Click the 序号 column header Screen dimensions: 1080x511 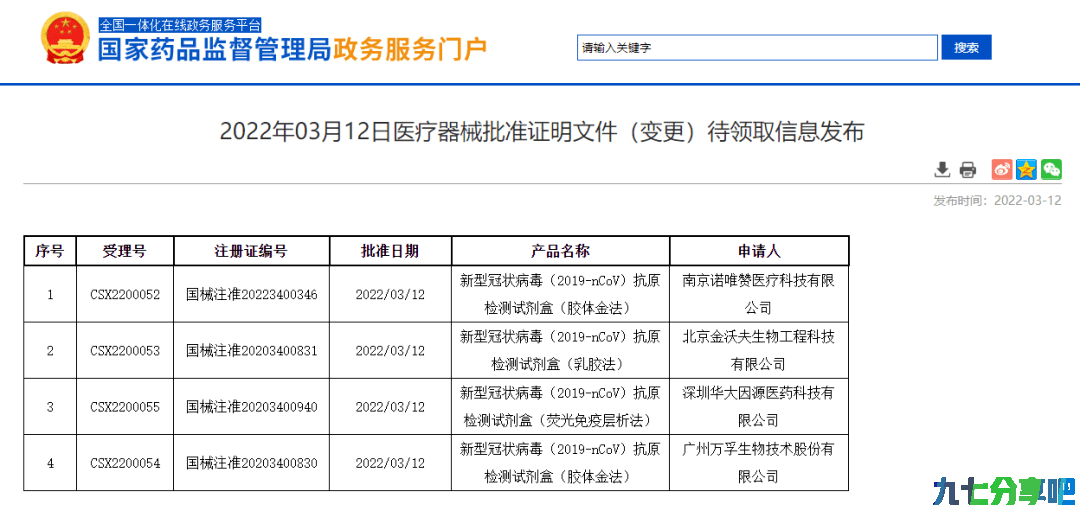[x=50, y=251]
